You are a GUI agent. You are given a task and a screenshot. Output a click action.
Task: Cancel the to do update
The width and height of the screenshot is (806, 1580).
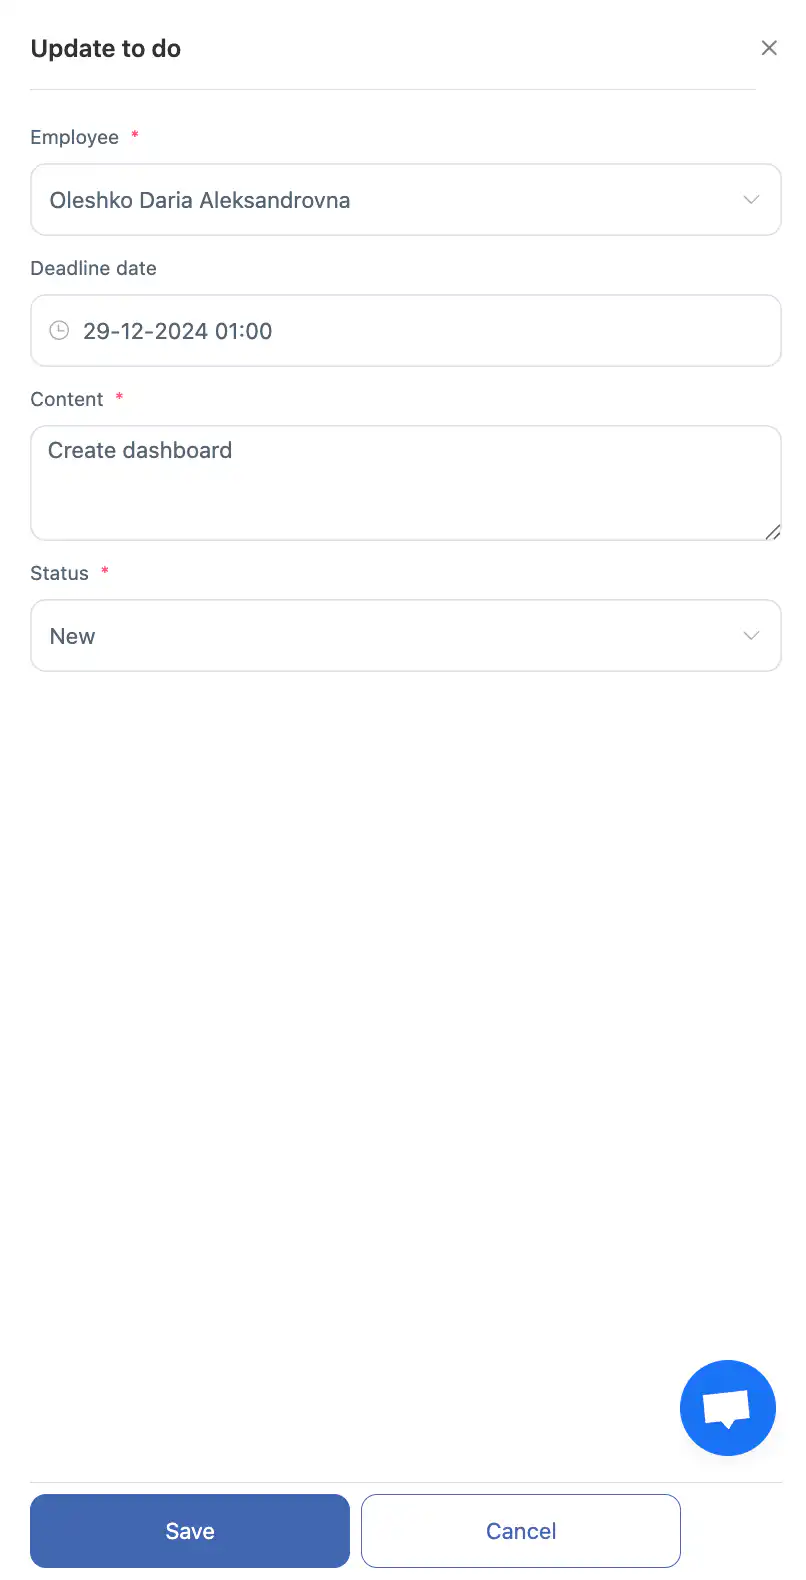[x=521, y=1531]
